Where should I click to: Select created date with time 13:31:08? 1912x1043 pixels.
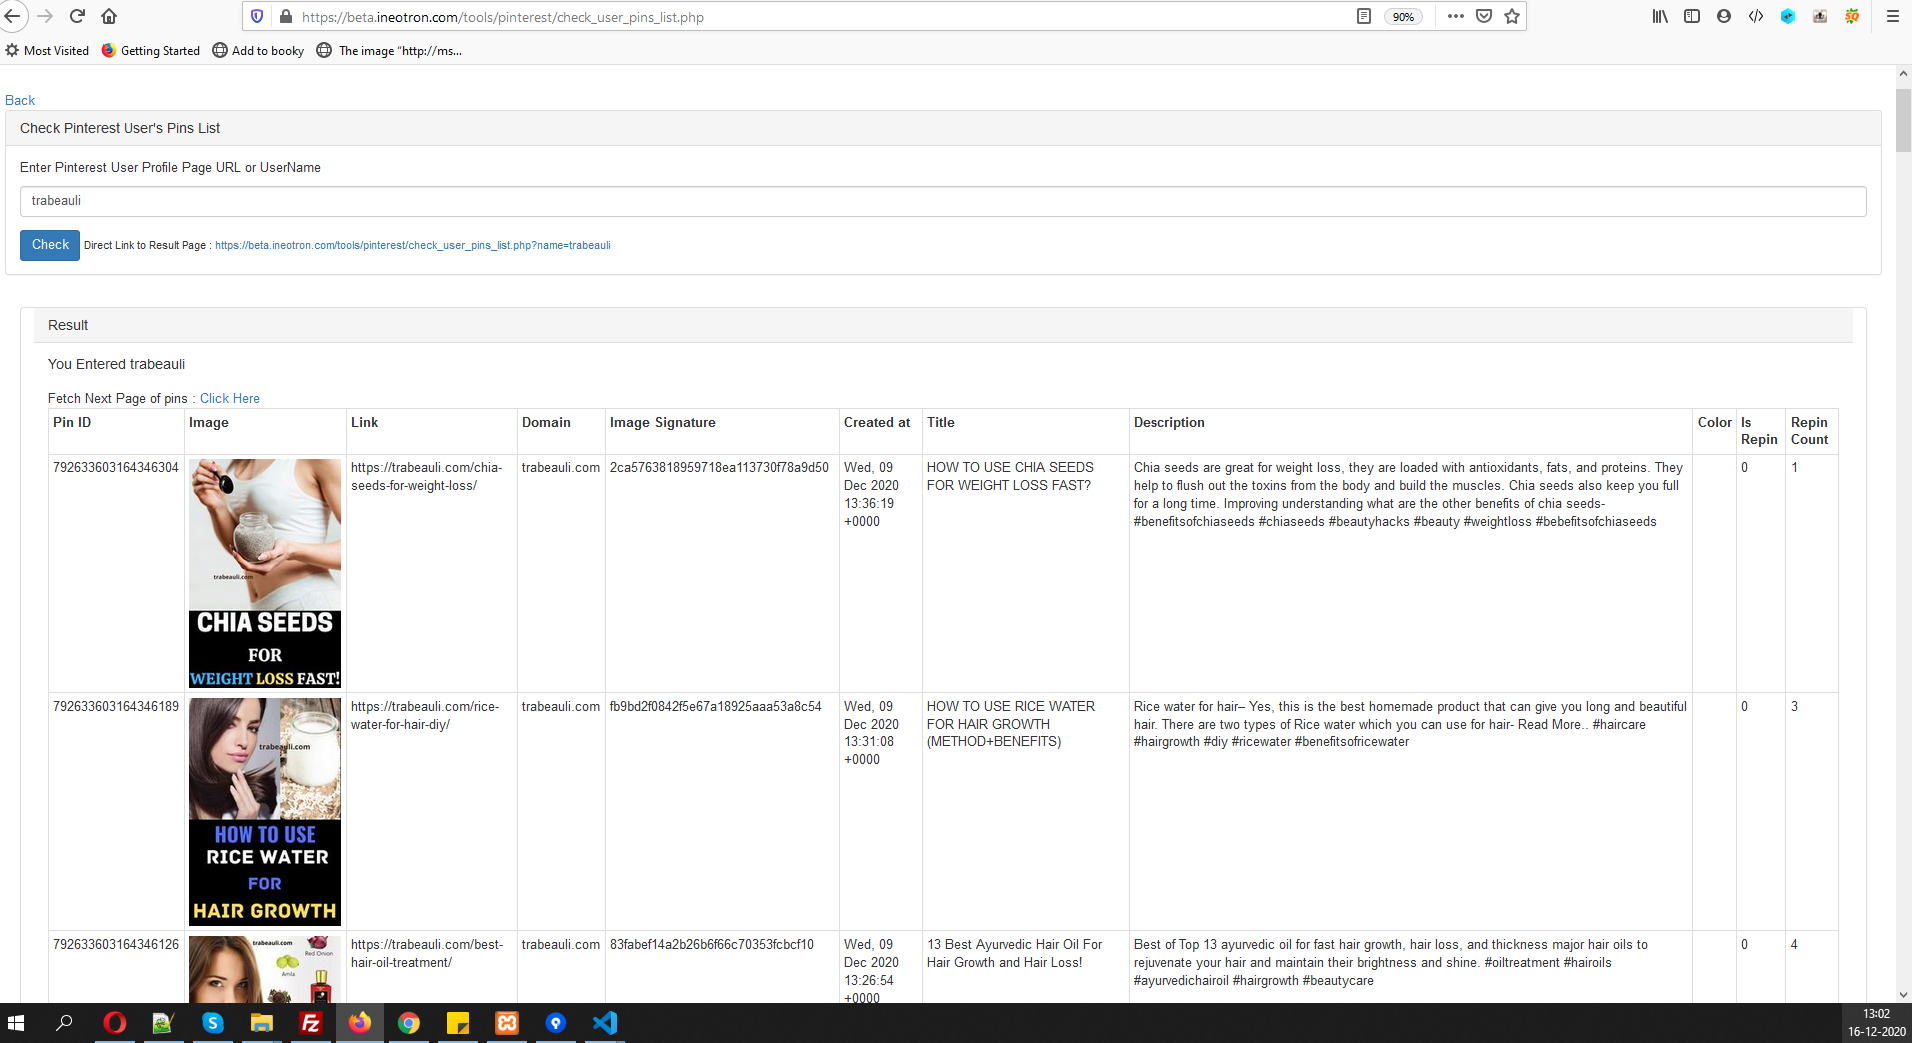click(x=872, y=733)
